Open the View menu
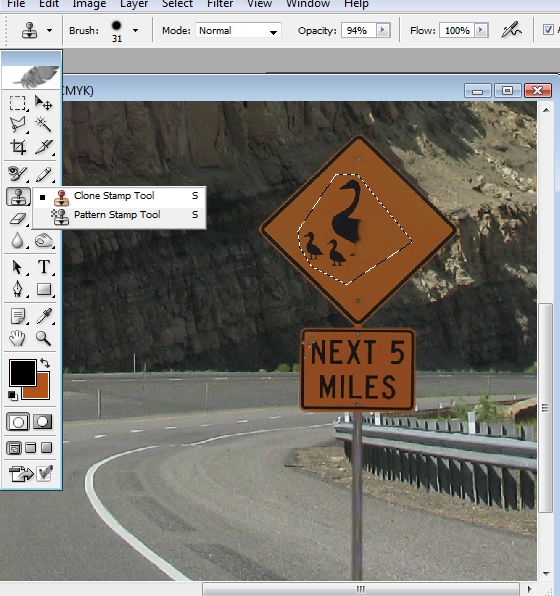 (259, 4)
